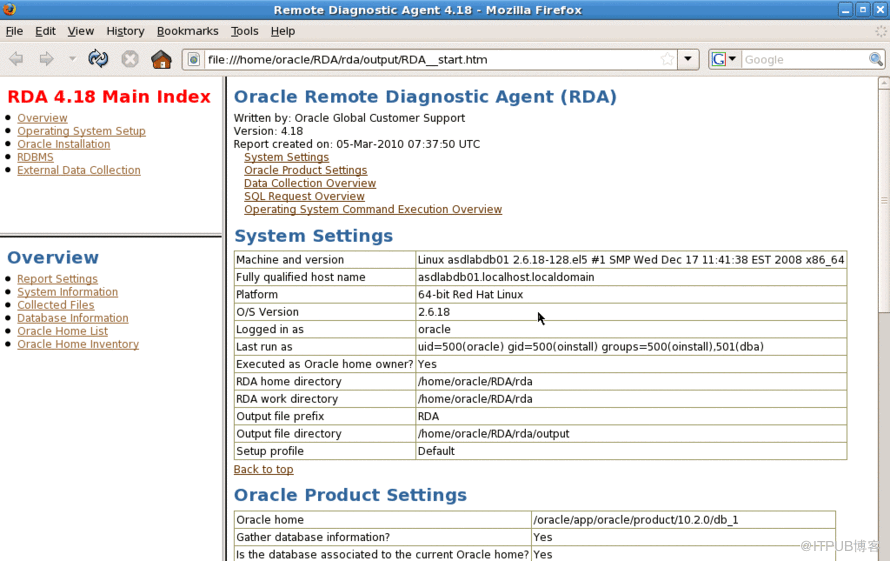Open the View menu
890x561 pixels.
point(81,31)
